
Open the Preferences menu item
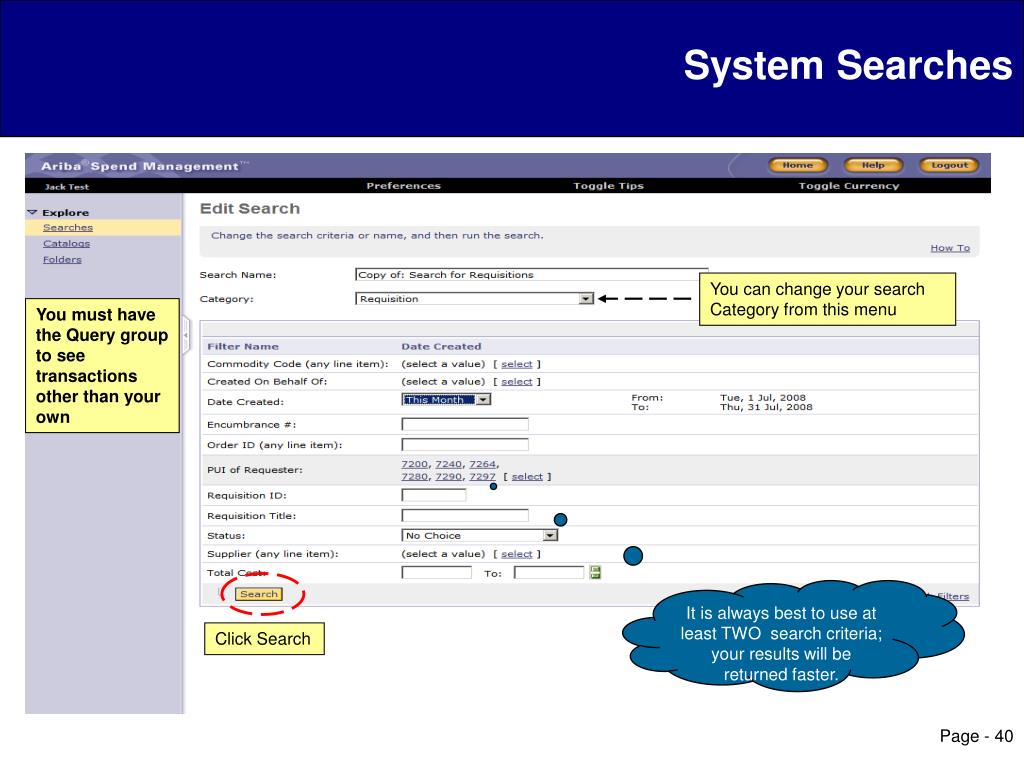404,186
